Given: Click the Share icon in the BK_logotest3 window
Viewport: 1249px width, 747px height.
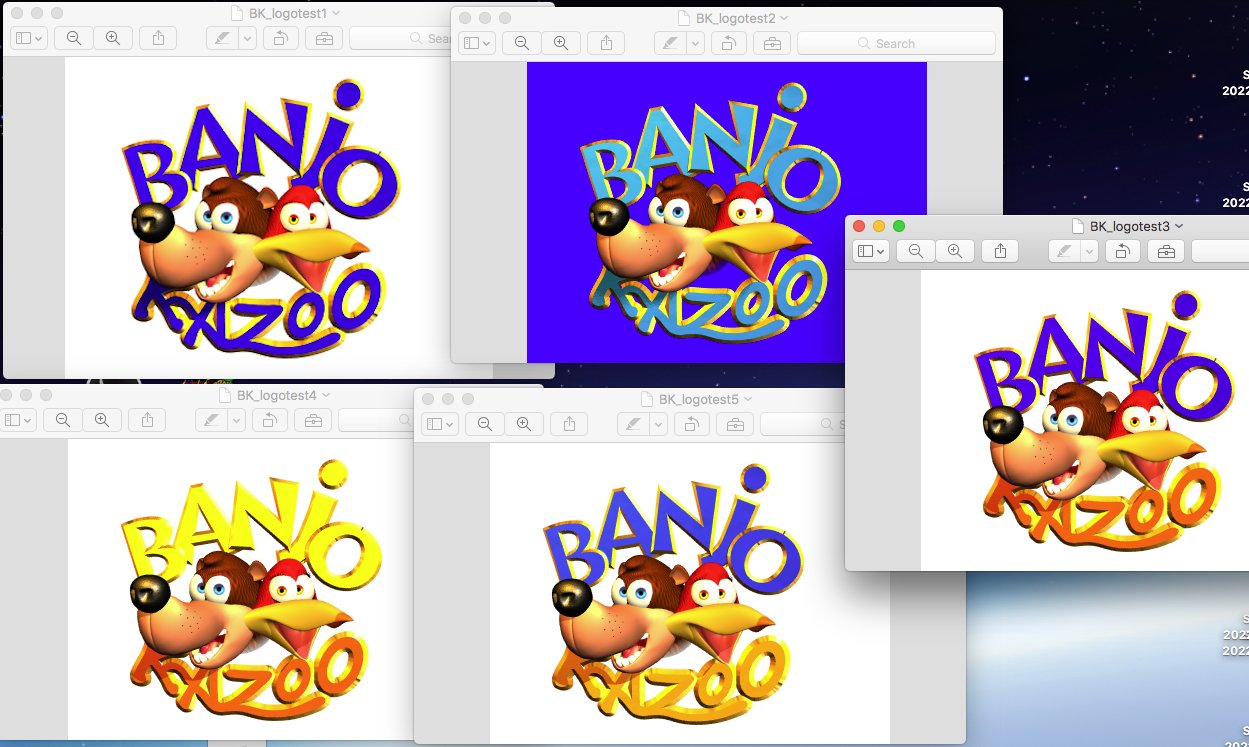Looking at the screenshot, I should click(1000, 251).
